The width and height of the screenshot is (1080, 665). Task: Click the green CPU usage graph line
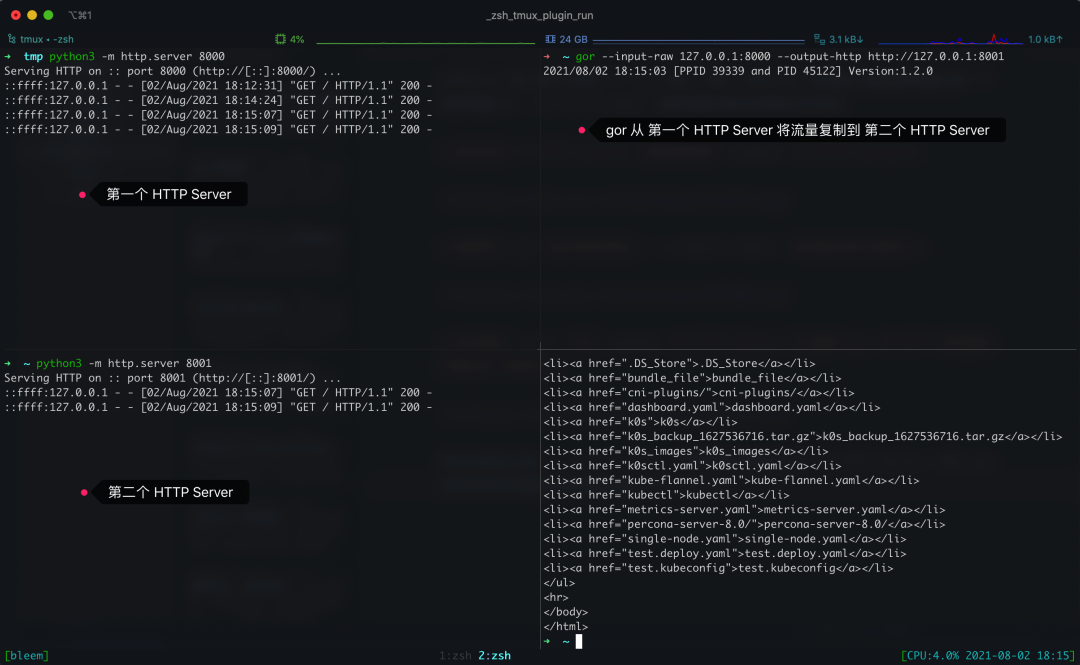pos(426,42)
